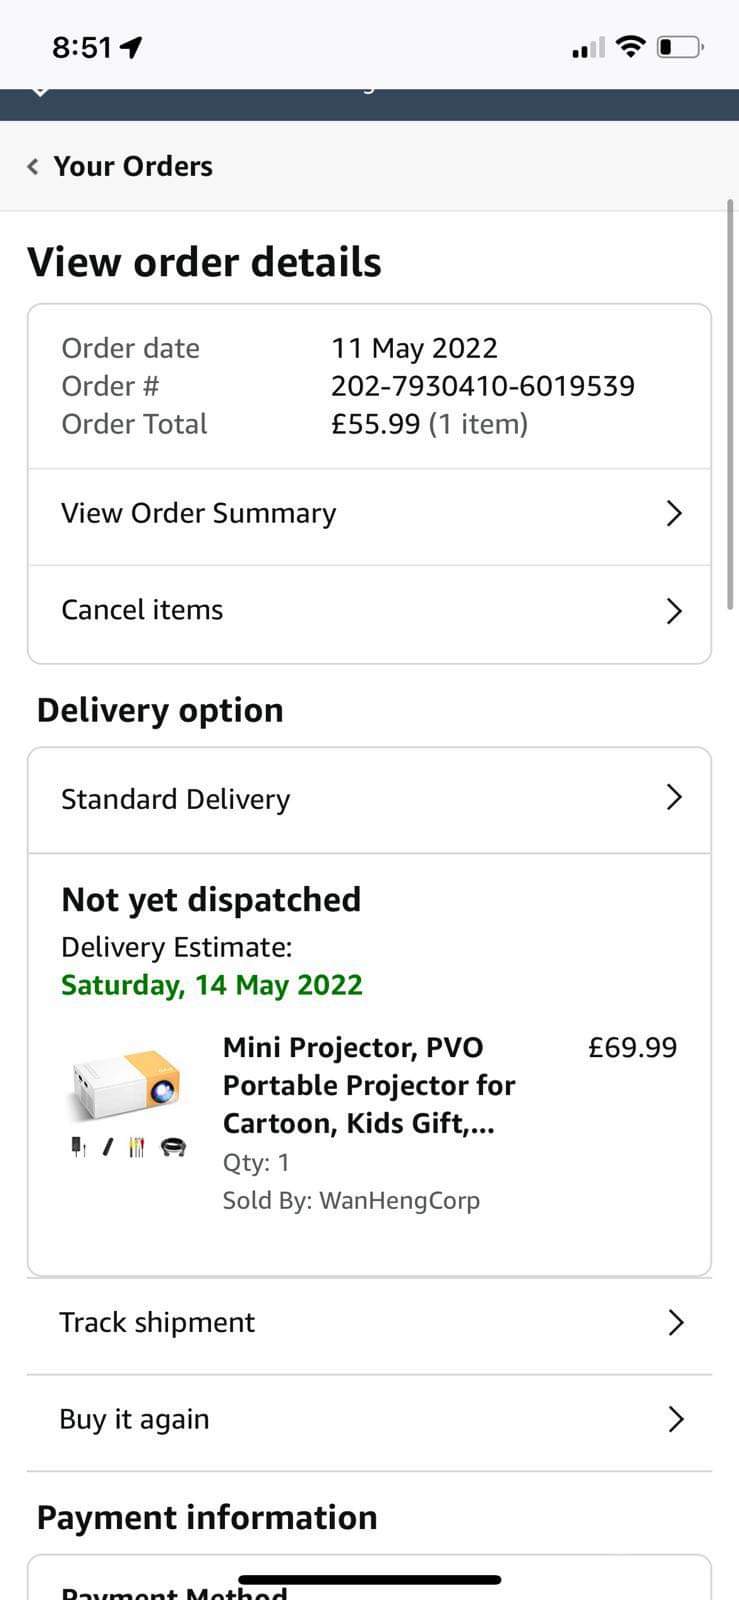The height and width of the screenshot is (1600, 739).
Task: Tap the Buy it again chevron arrow
Action: point(676,1419)
